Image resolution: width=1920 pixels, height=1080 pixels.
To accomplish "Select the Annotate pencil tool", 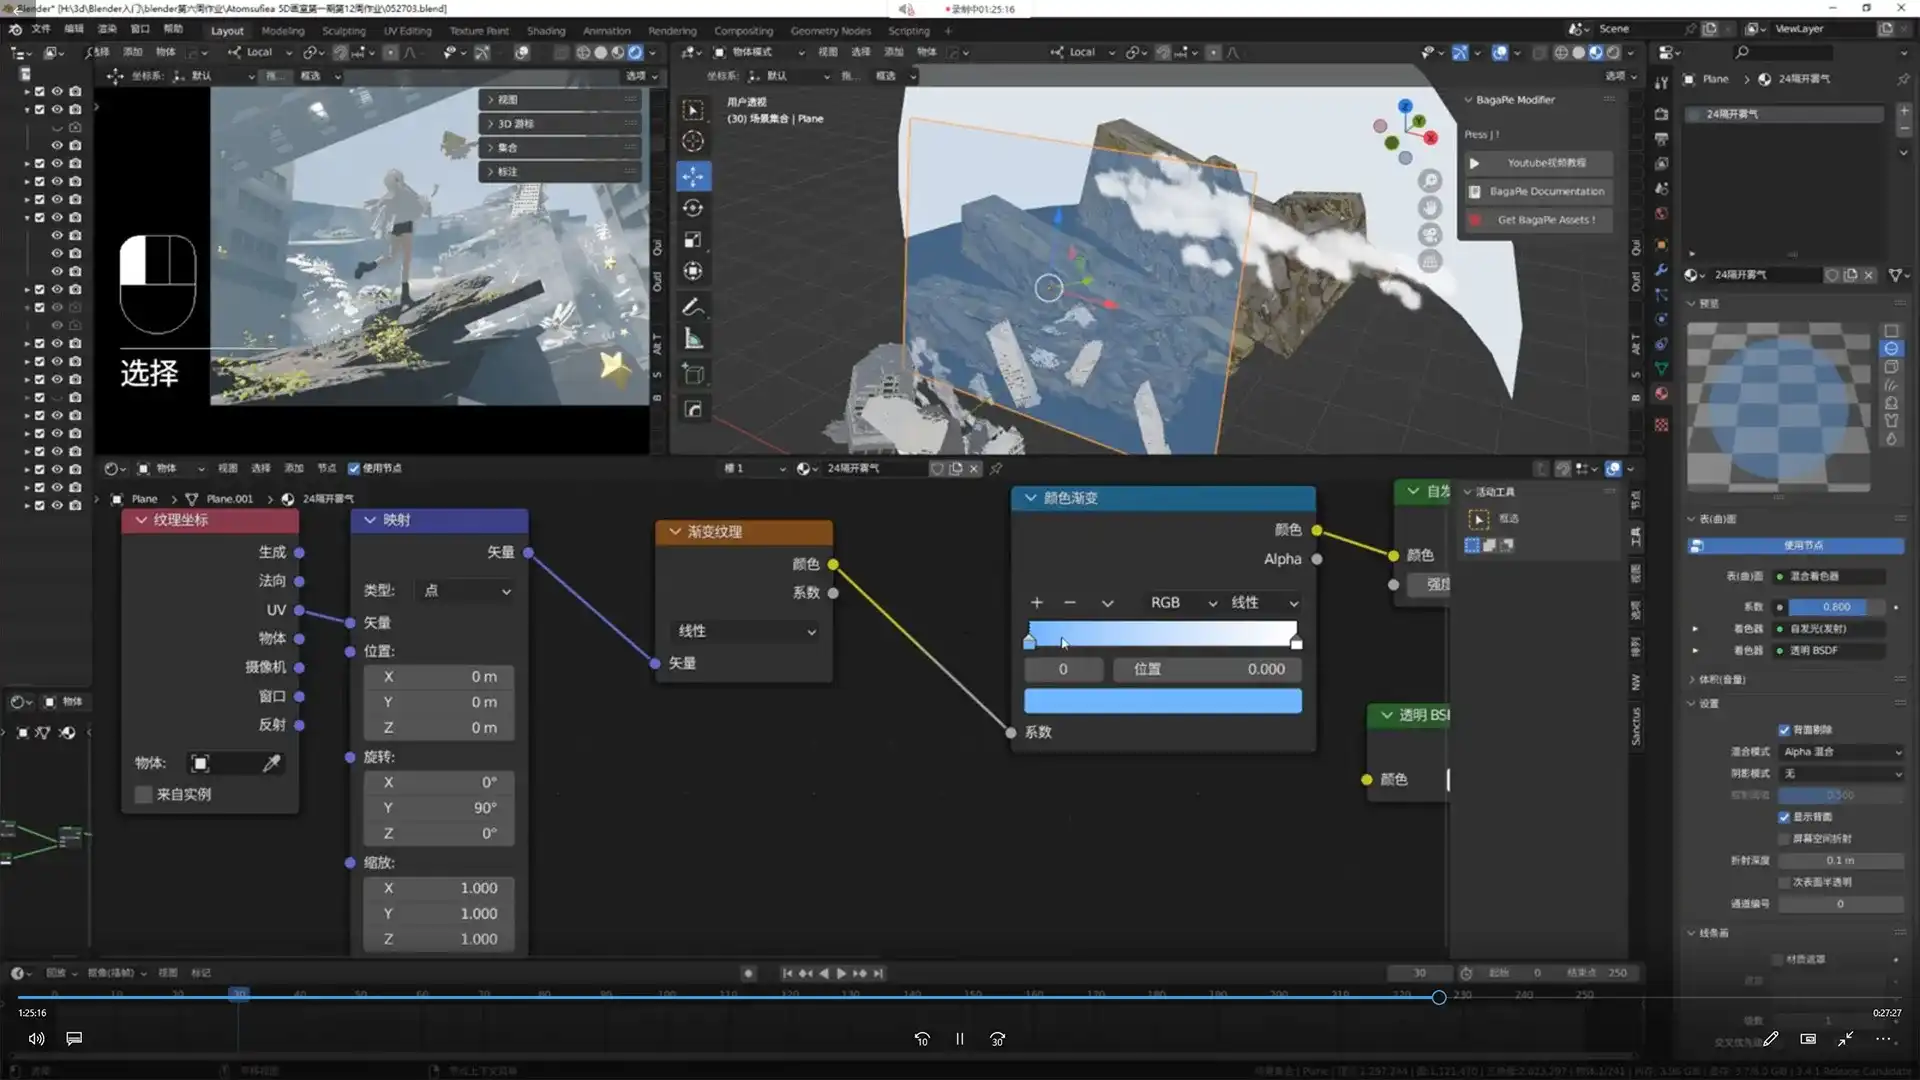I will point(693,307).
